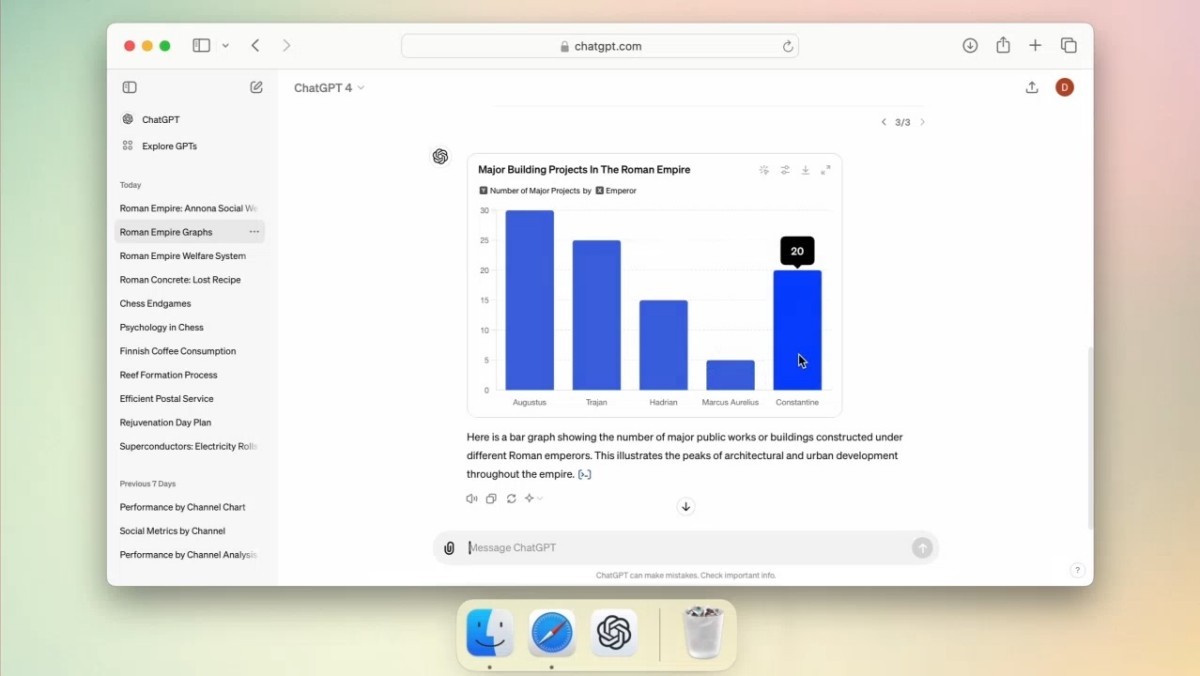
Task: Open the model switcher chevron below response
Action: 541,498
